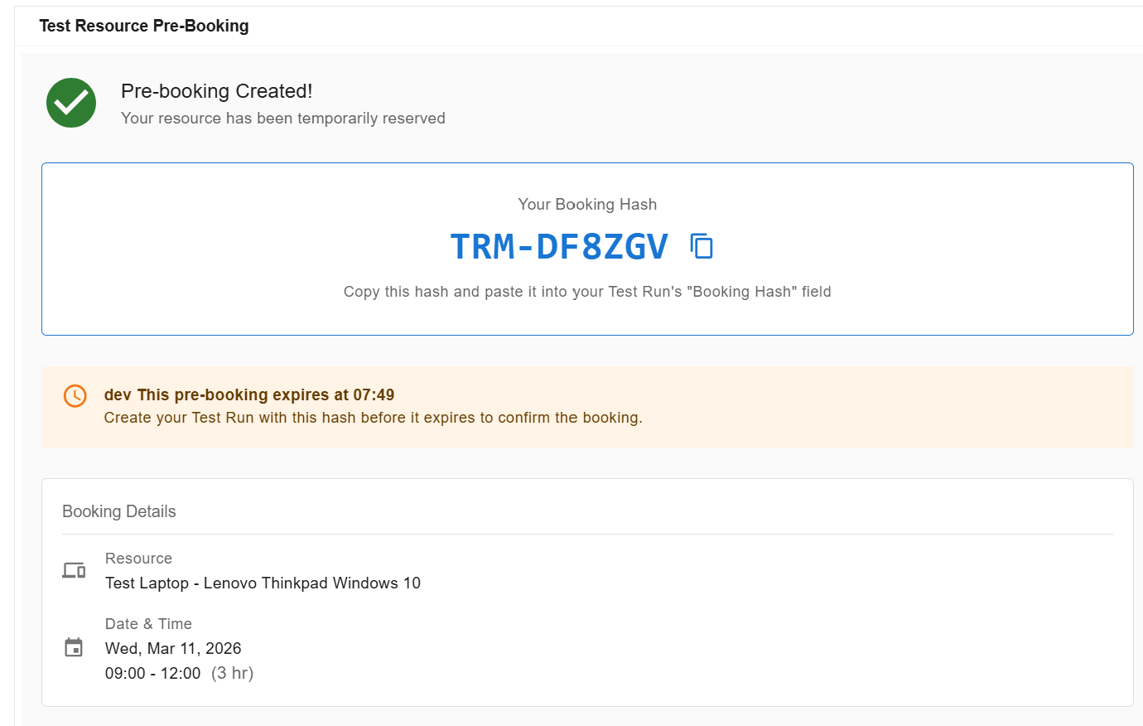The height and width of the screenshot is (726, 1143).
Task: Click the orange clock expiry icon
Action: tap(74, 395)
